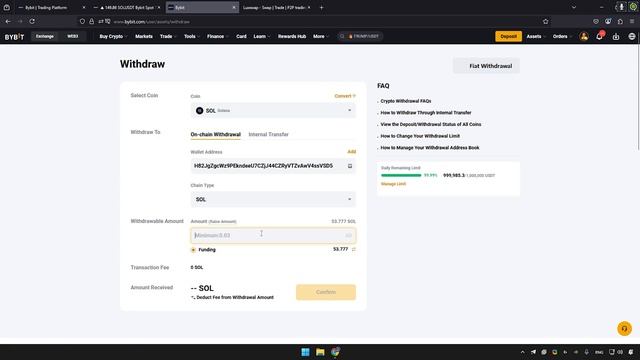
Task: Switch to the swap trading browser tab
Action: 276,7
